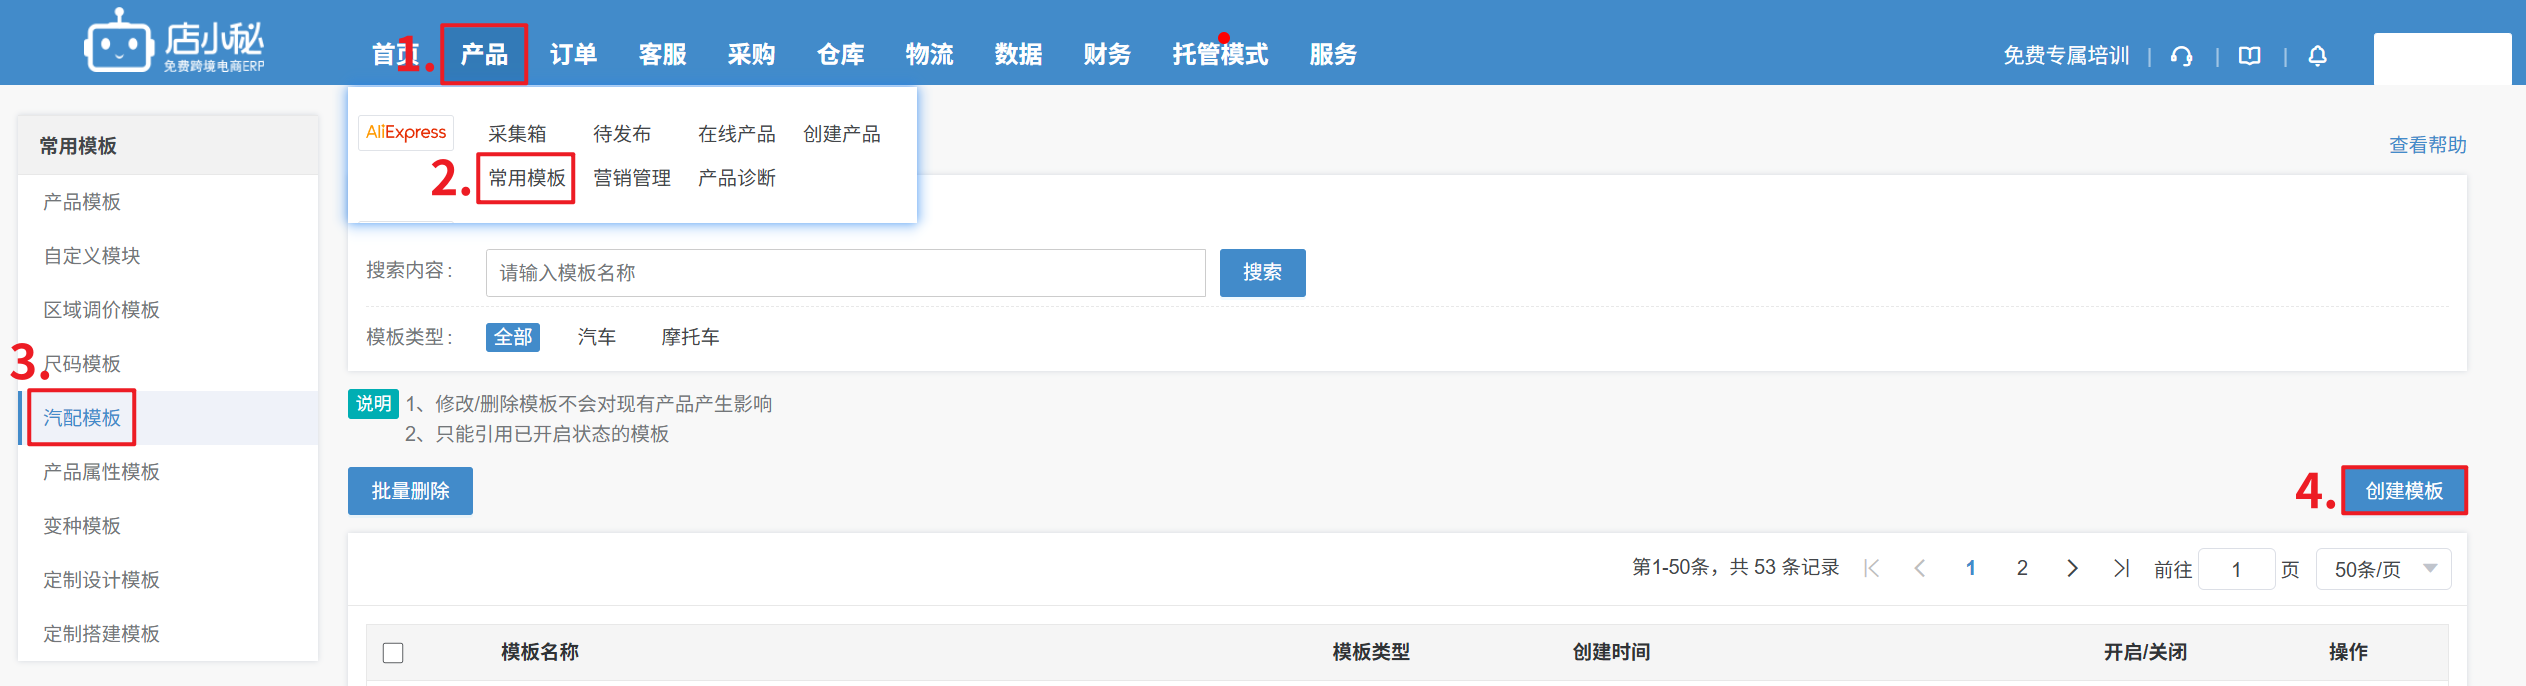Screen dimensions: 2526x686
Task: Click the 批量删除 button
Action: [x=410, y=491]
